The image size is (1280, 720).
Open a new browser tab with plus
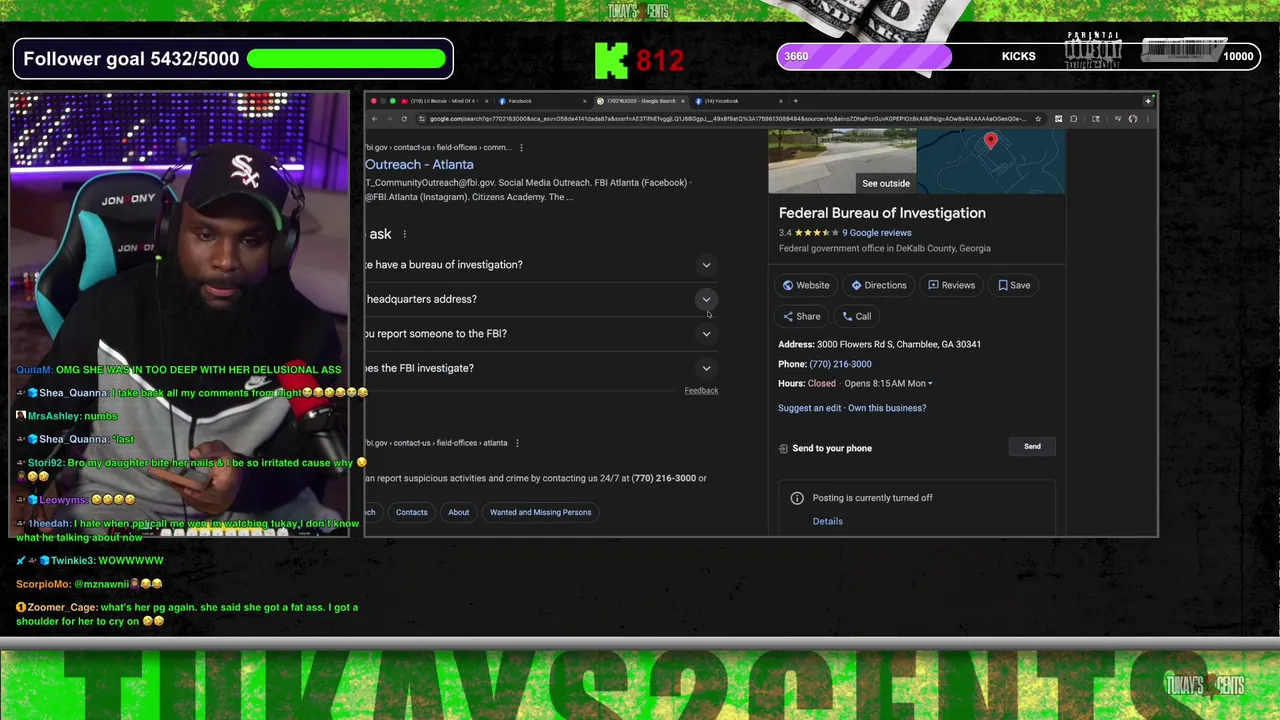pos(796,101)
